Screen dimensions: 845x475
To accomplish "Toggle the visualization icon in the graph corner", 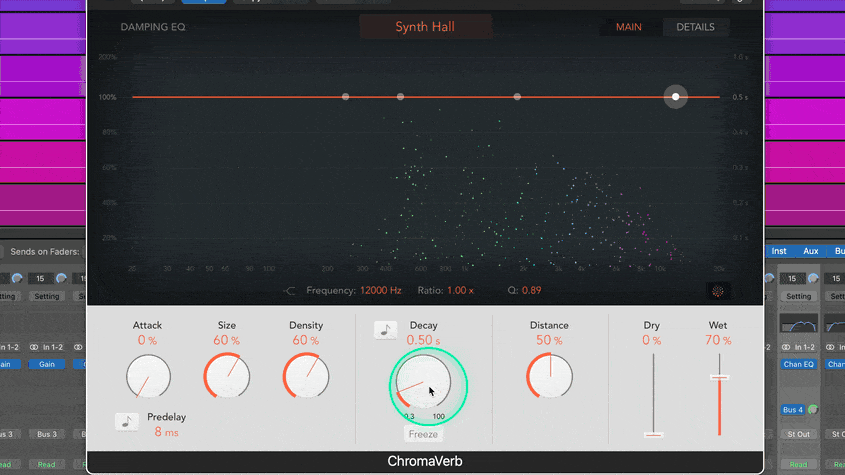I will coord(717,291).
